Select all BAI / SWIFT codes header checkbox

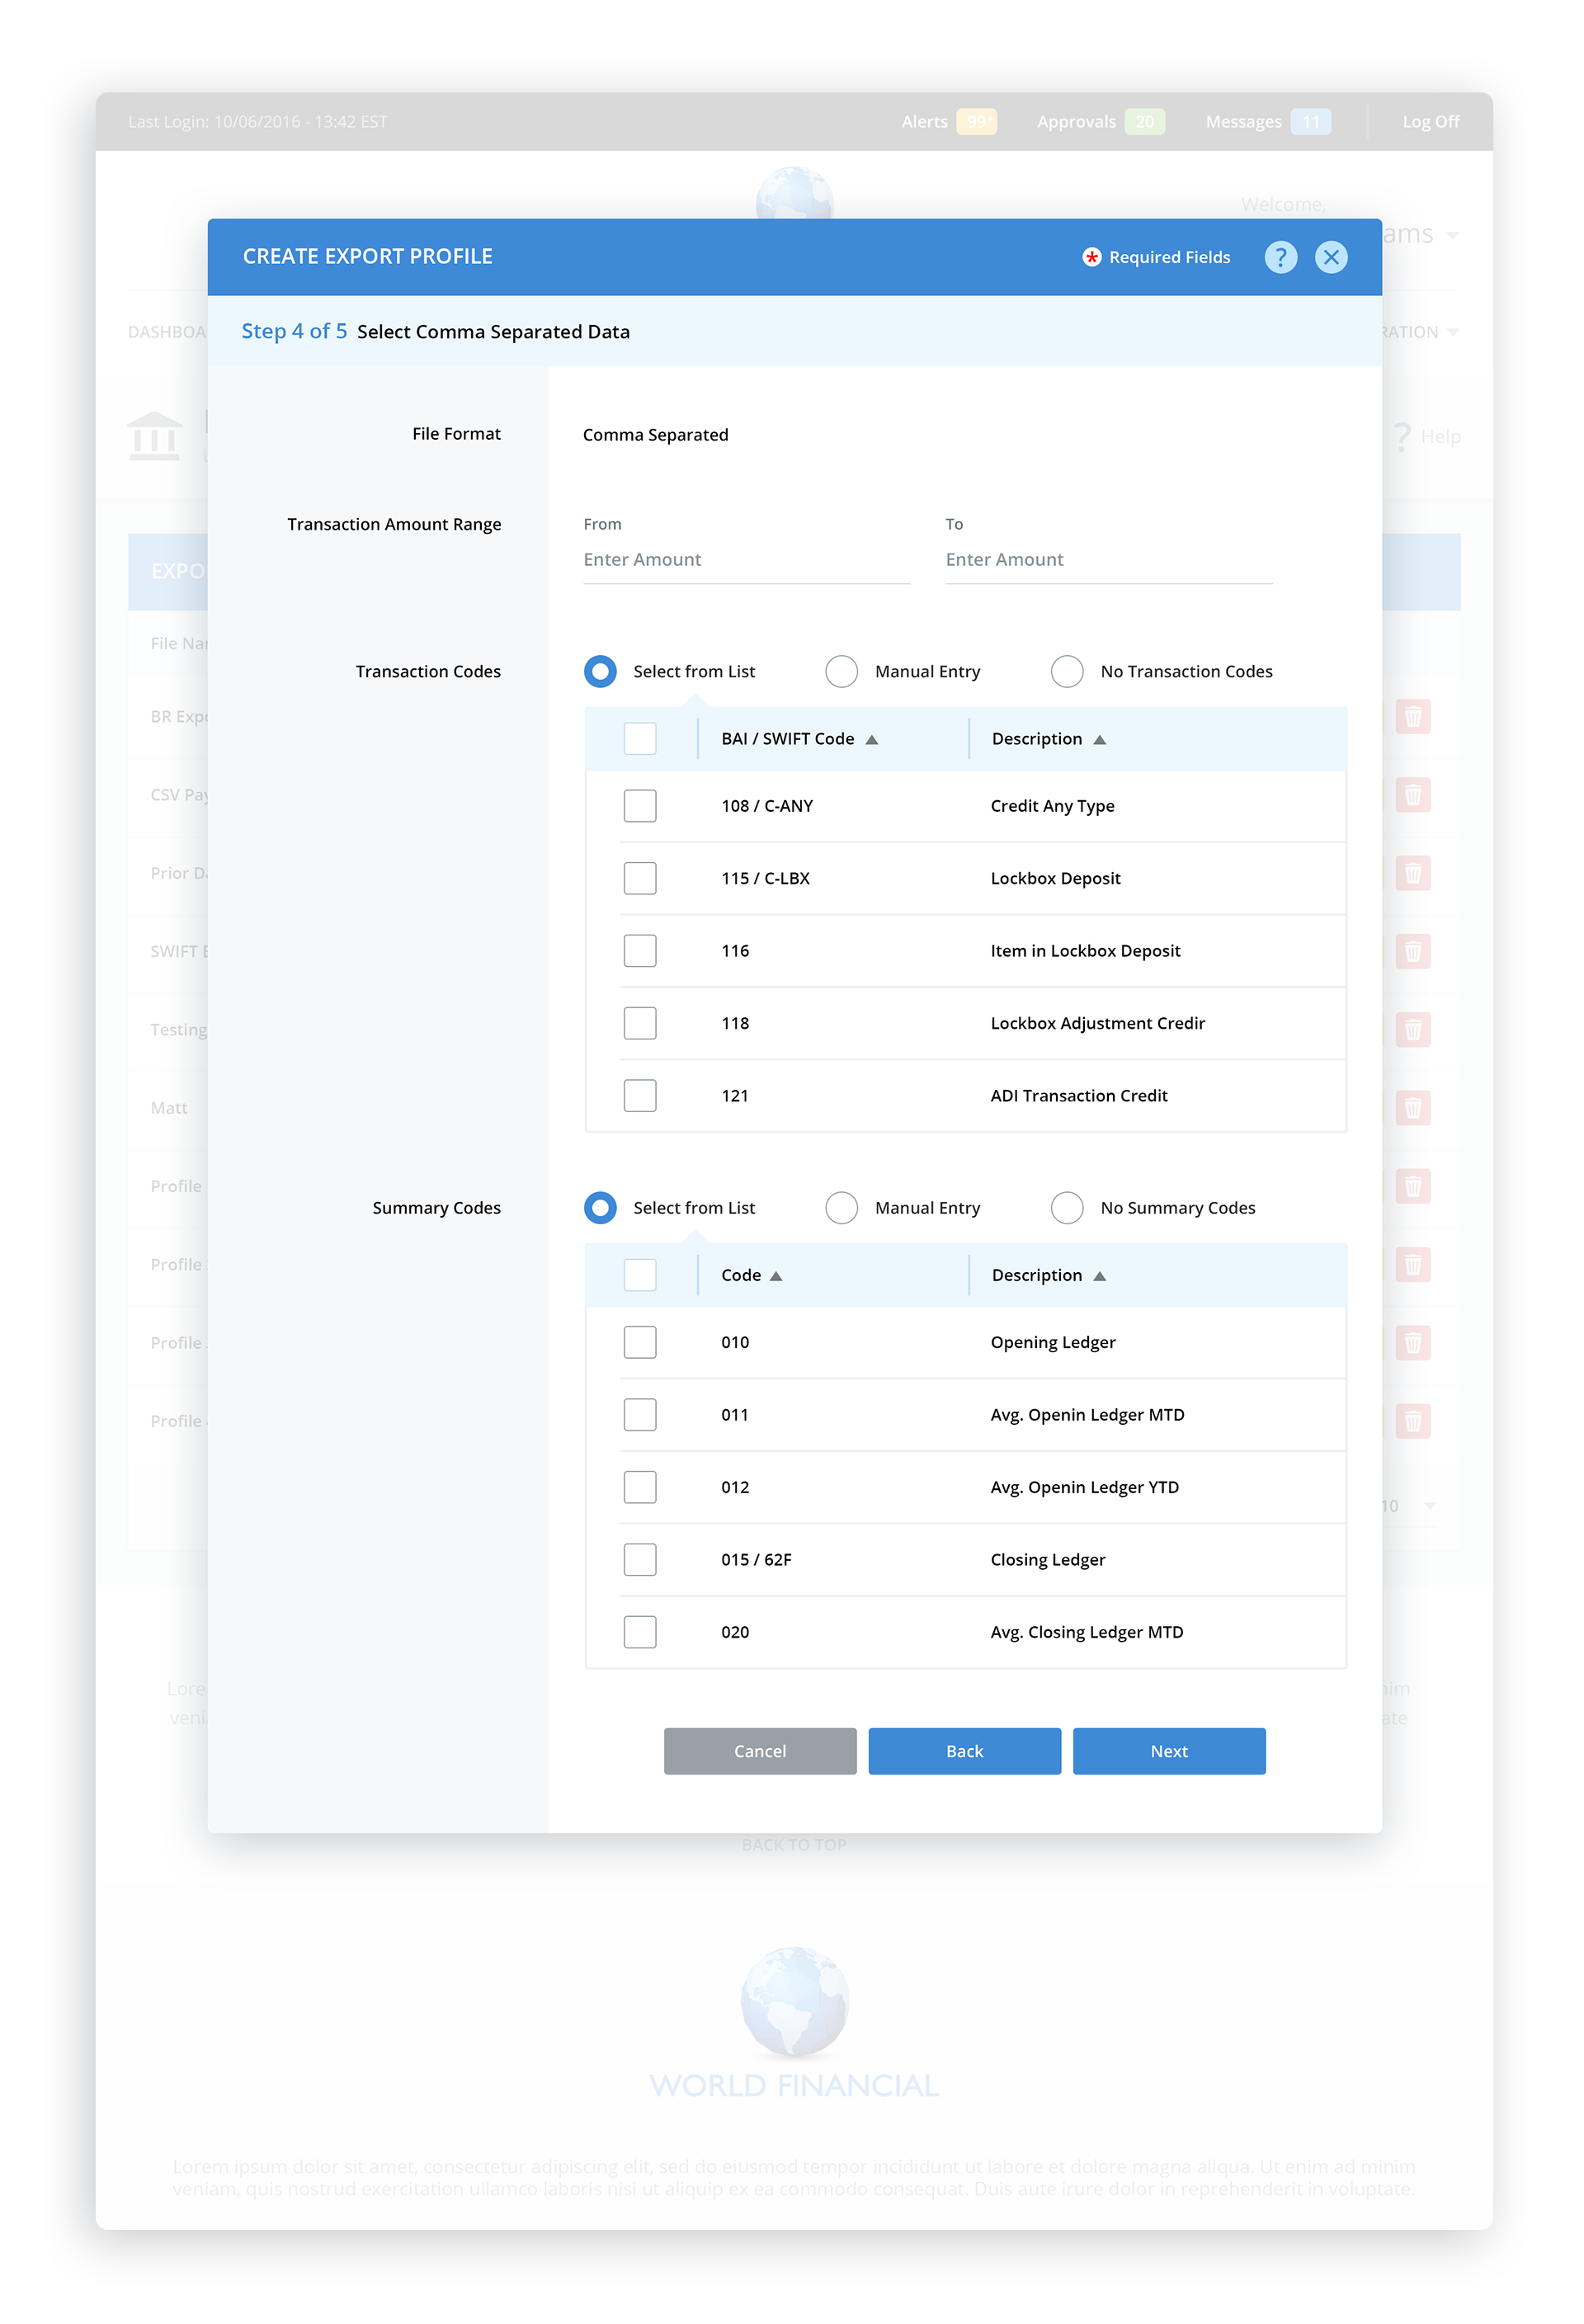[640, 739]
